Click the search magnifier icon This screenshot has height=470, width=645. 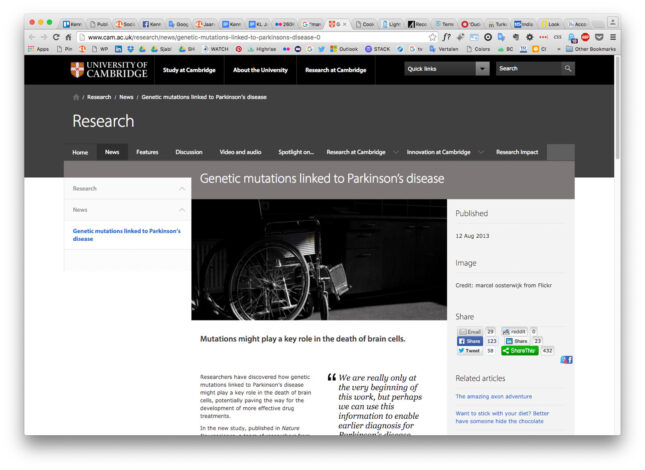point(568,69)
